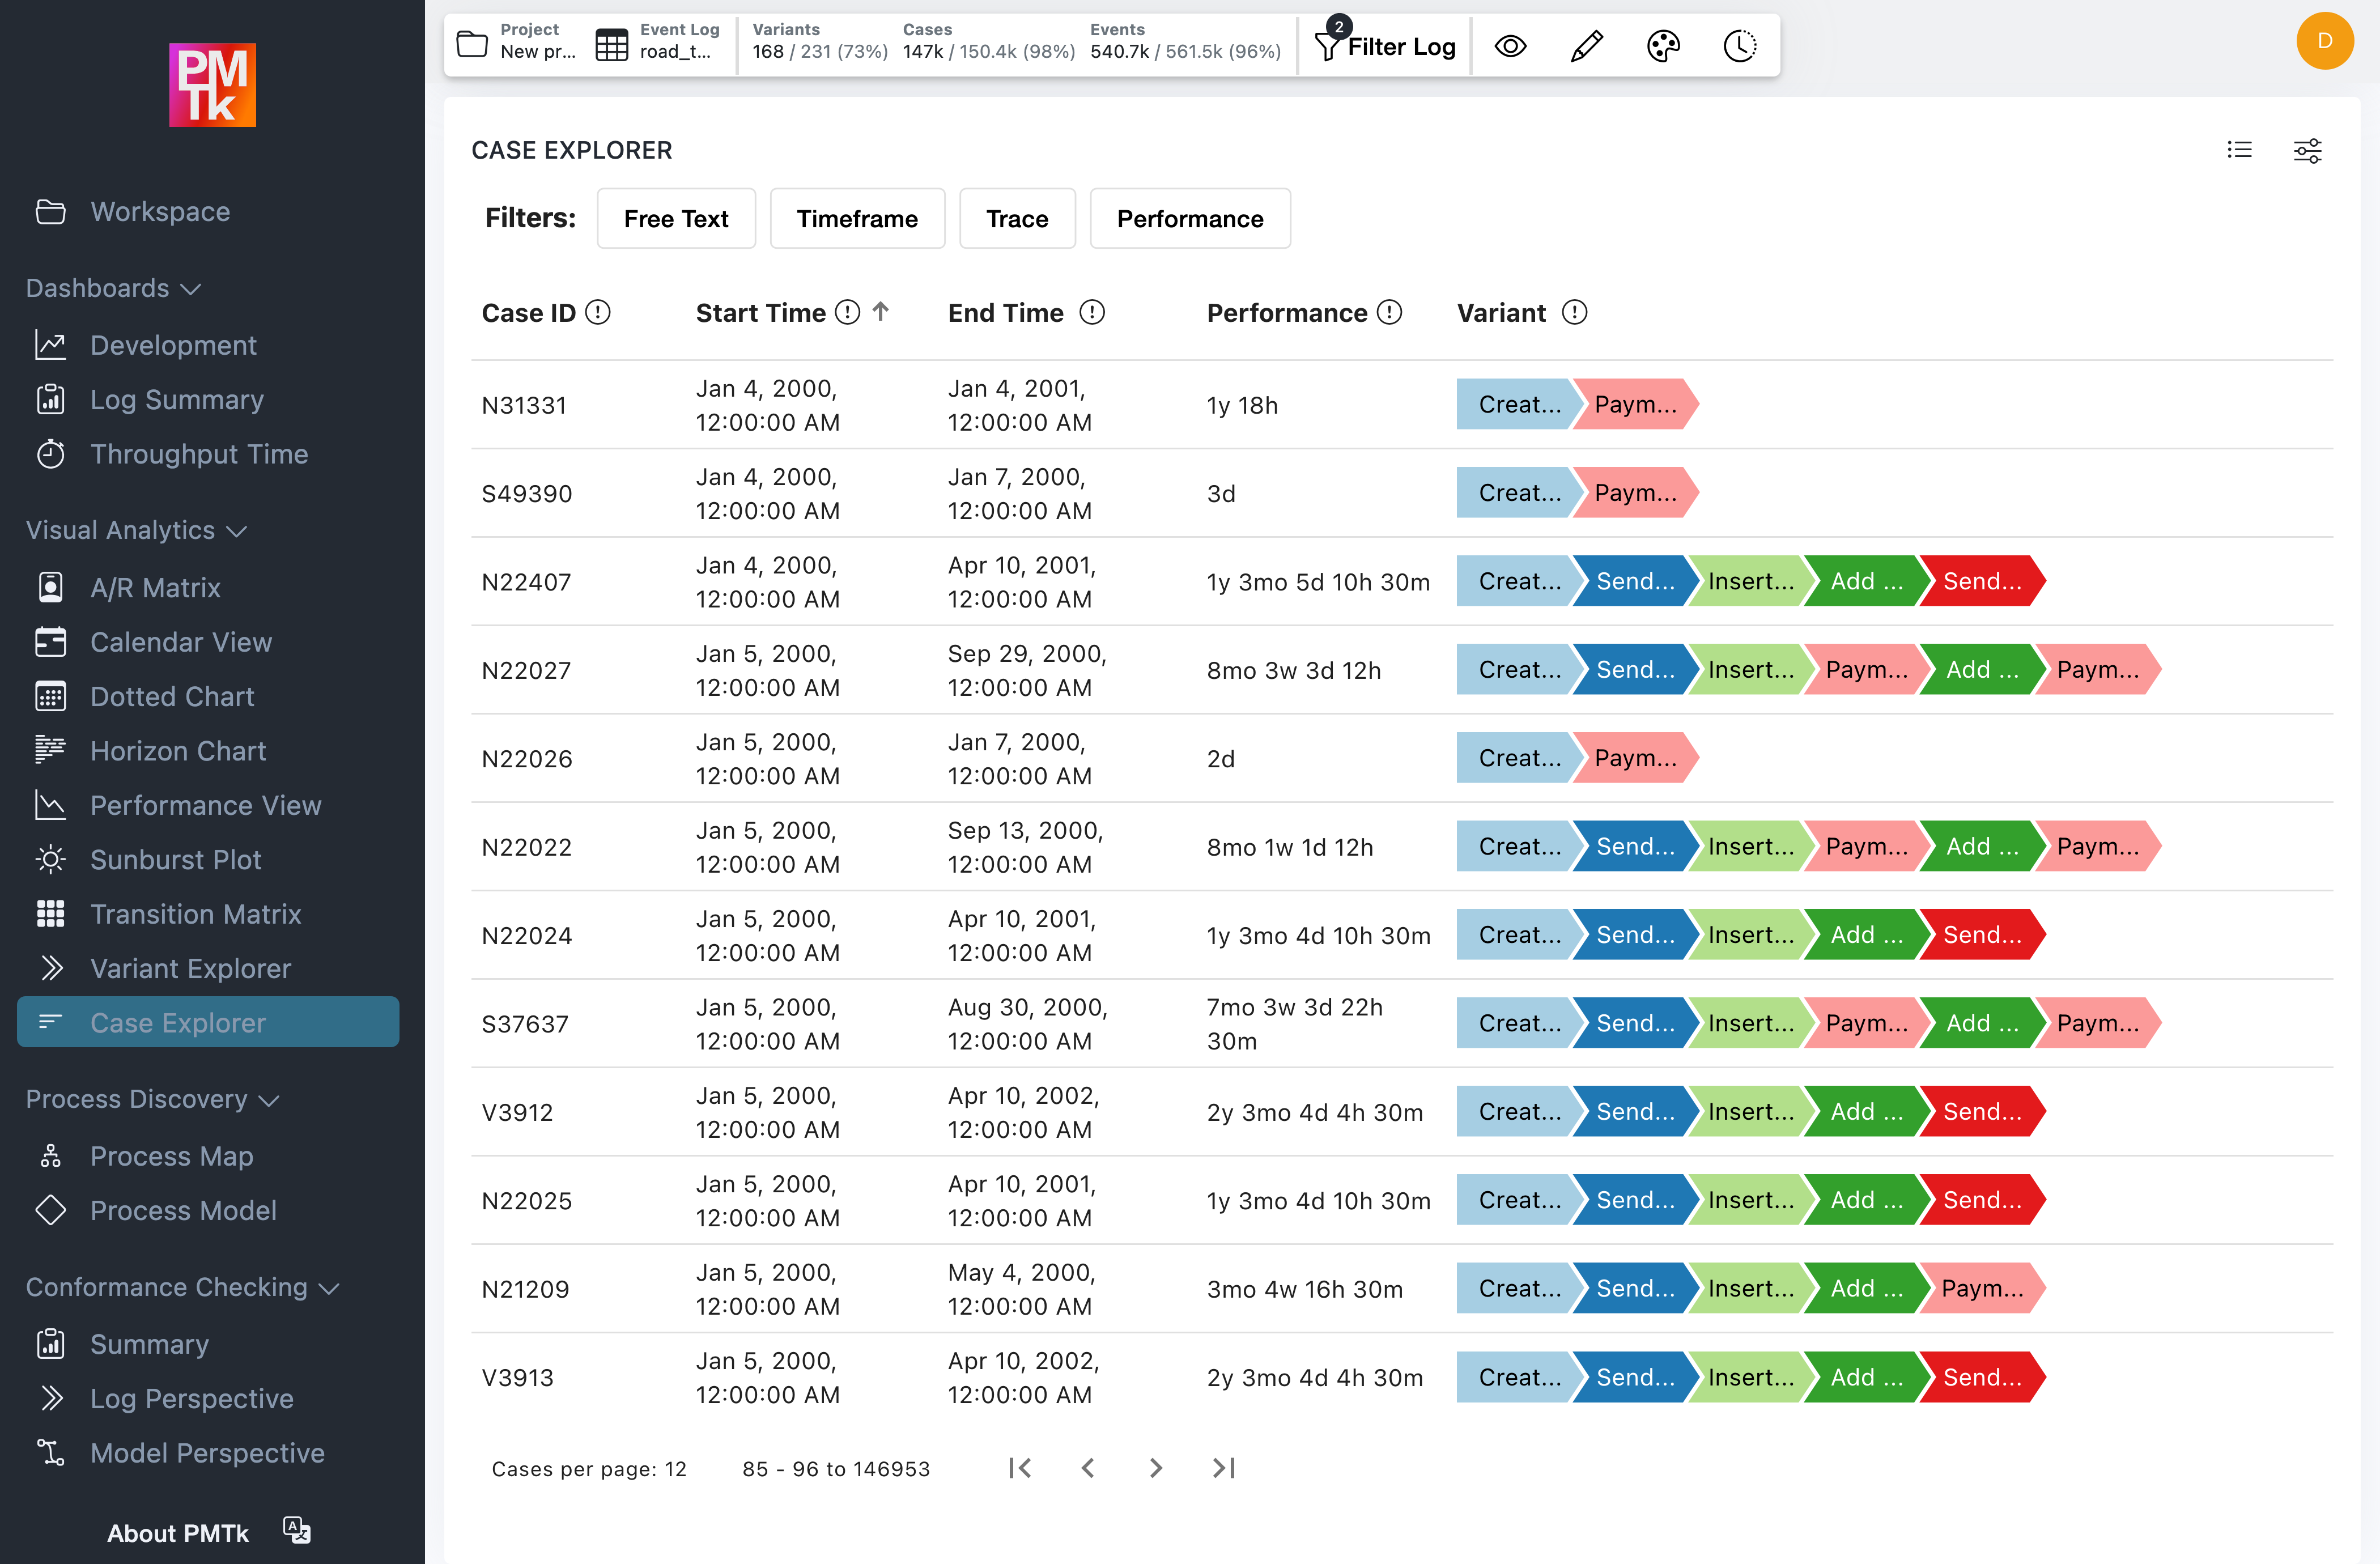This screenshot has height=1564, width=2380.
Task: Open the list view icon in Case Explorer
Action: click(x=2240, y=150)
